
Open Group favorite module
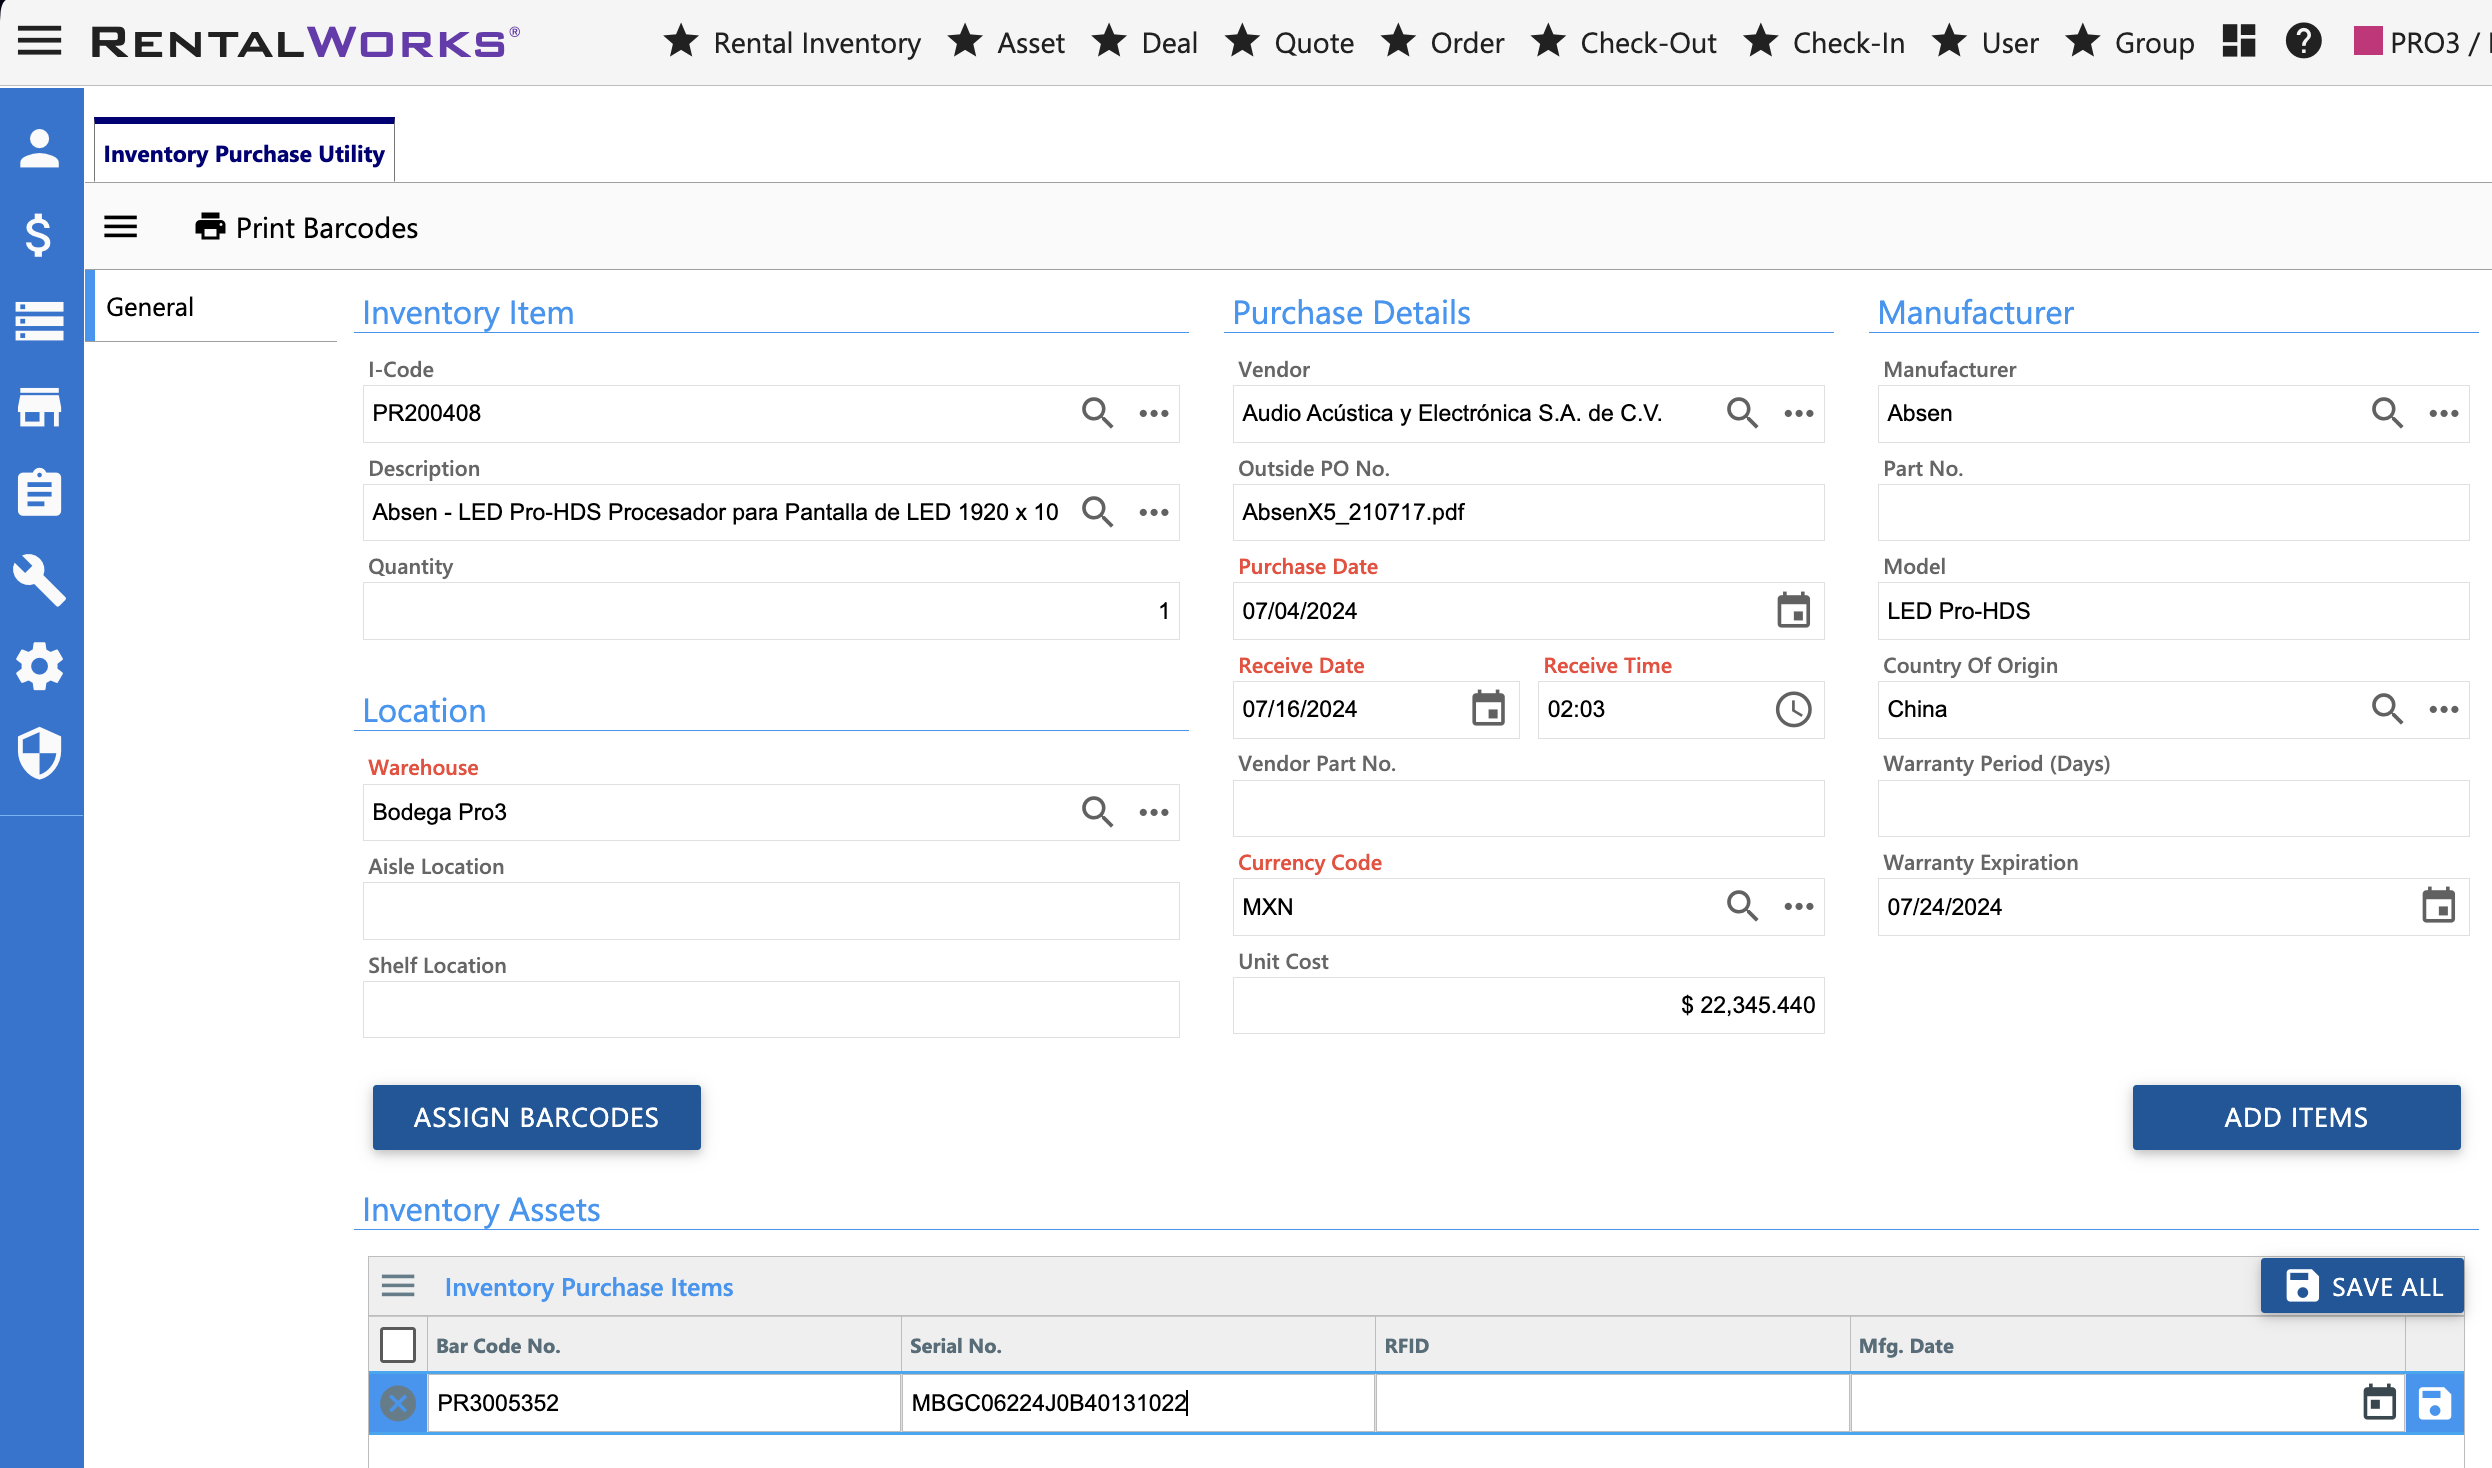[2131, 43]
